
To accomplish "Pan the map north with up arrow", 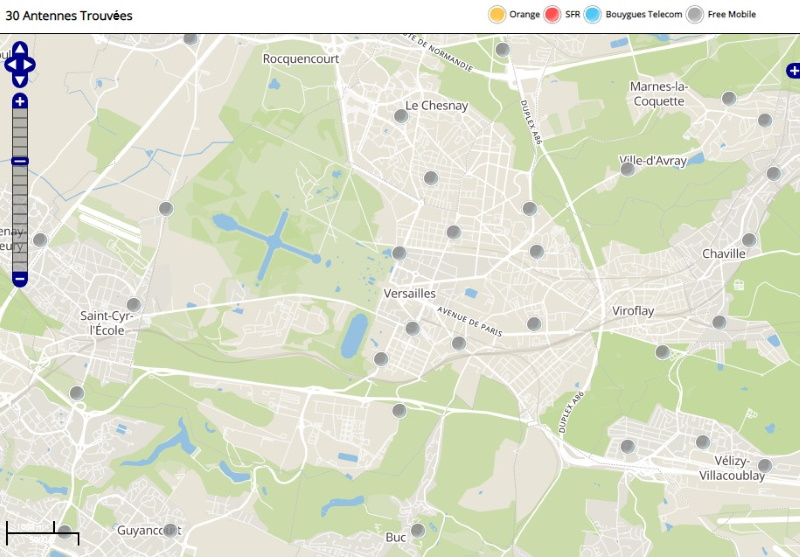I will click(20, 49).
